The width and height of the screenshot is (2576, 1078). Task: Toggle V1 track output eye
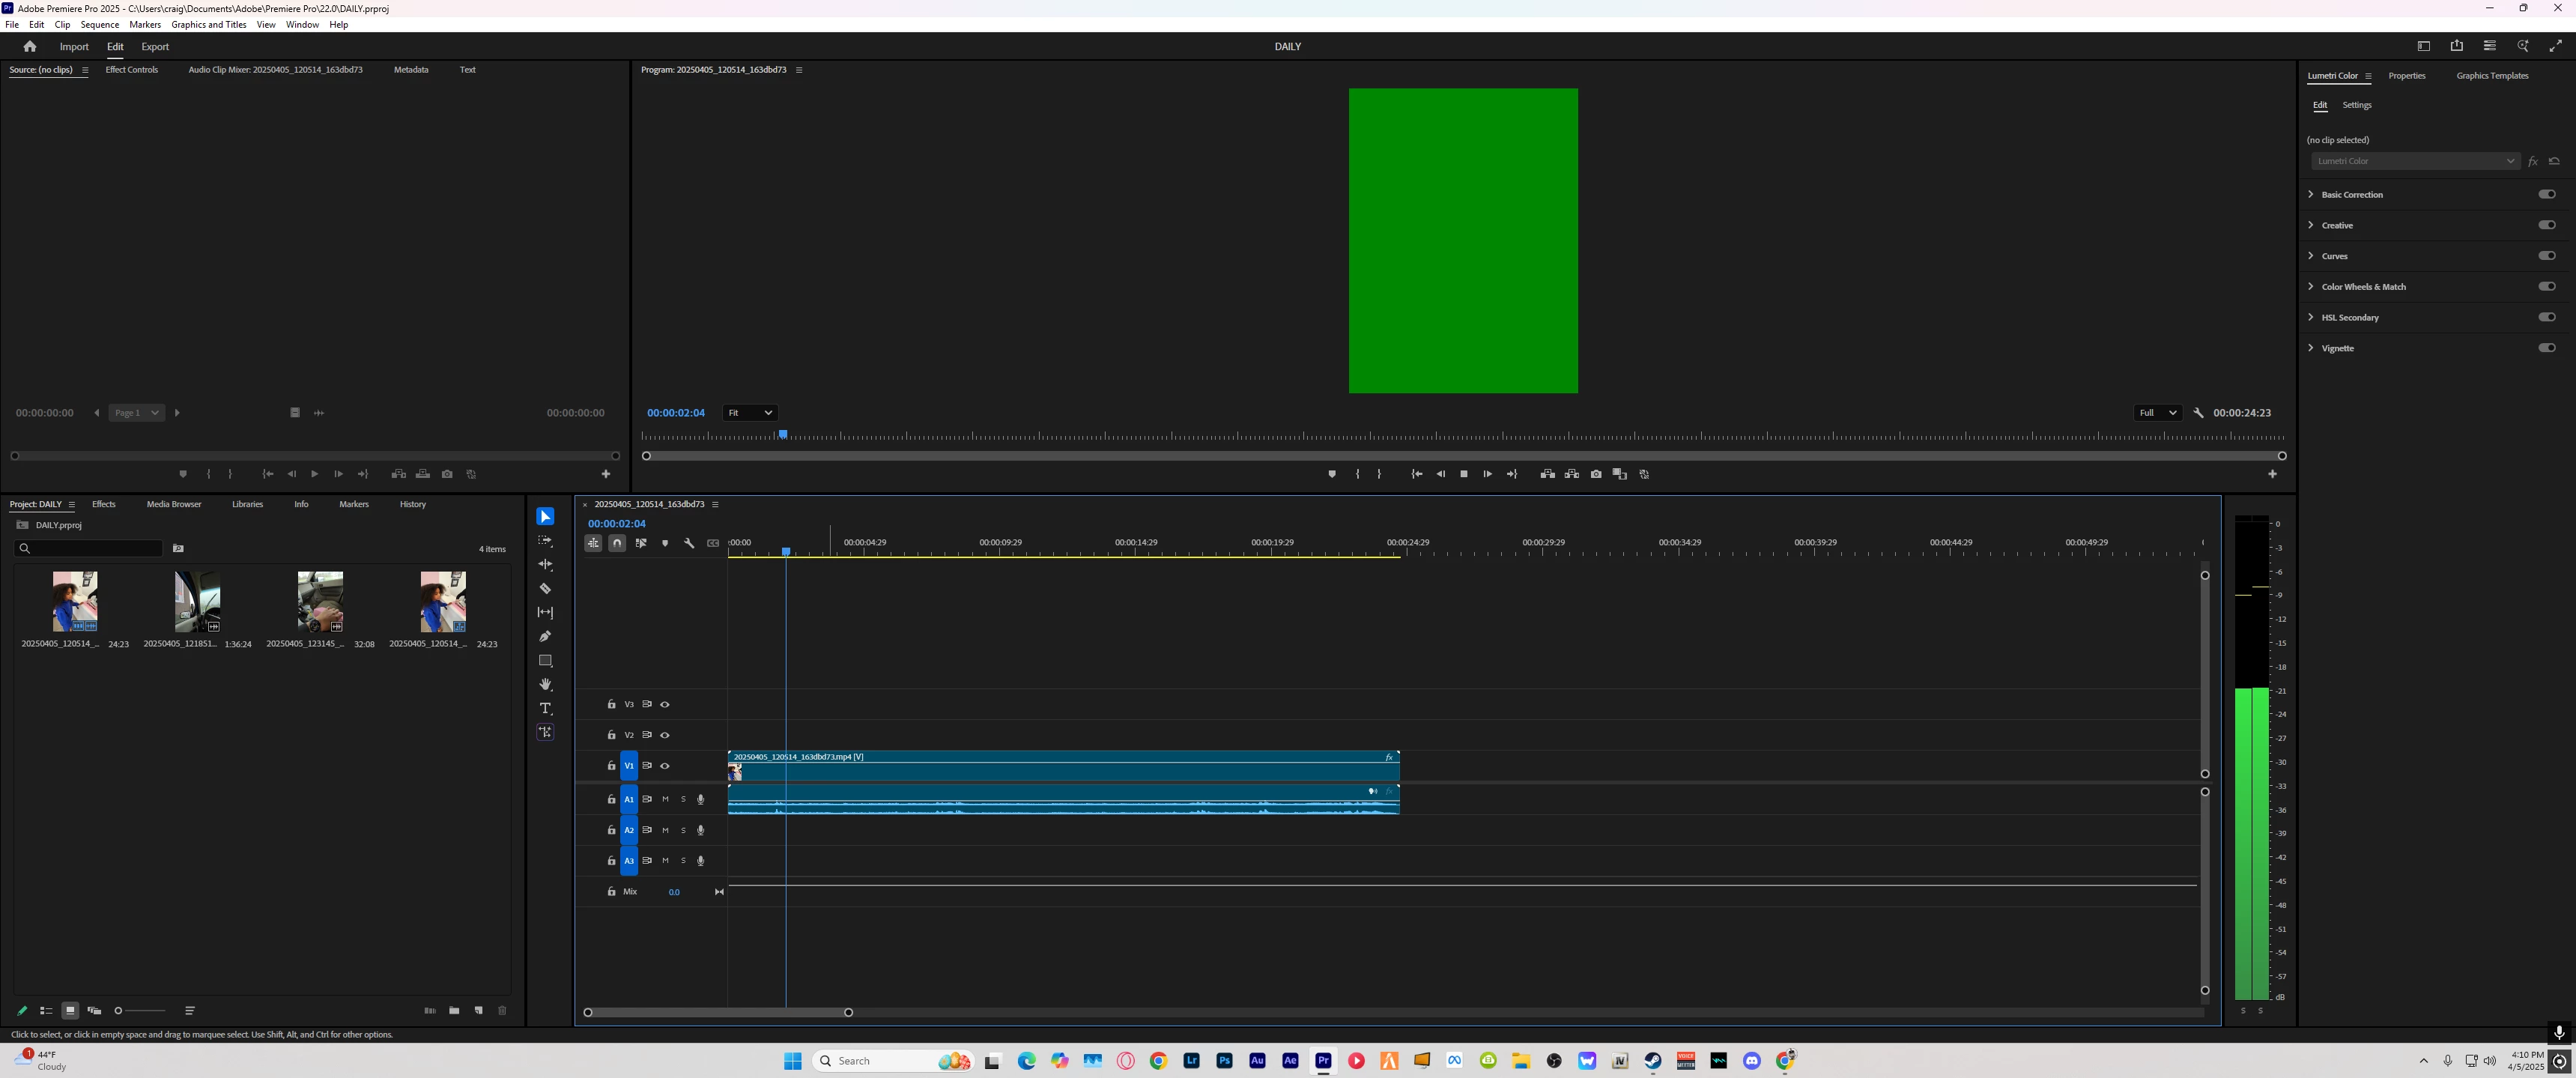click(x=665, y=766)
